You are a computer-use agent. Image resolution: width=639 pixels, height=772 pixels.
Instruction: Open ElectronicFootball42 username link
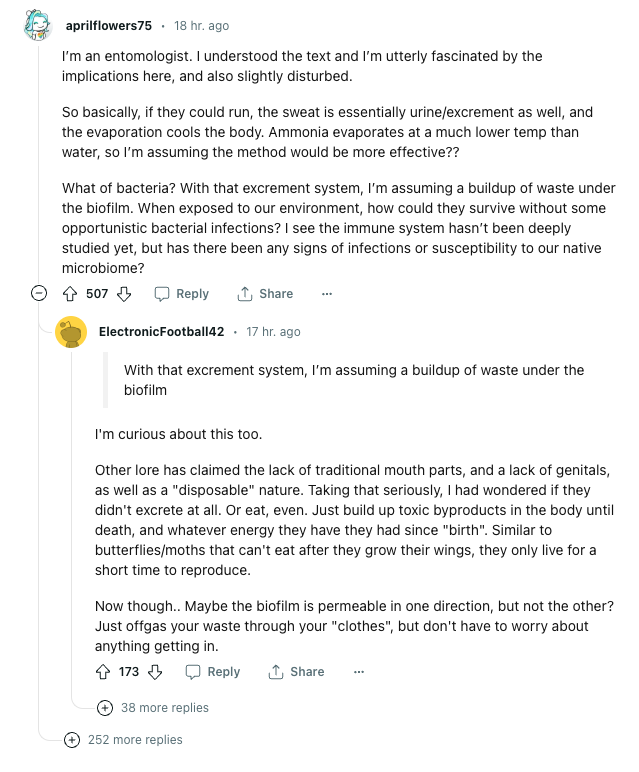(x=161, y=332)
